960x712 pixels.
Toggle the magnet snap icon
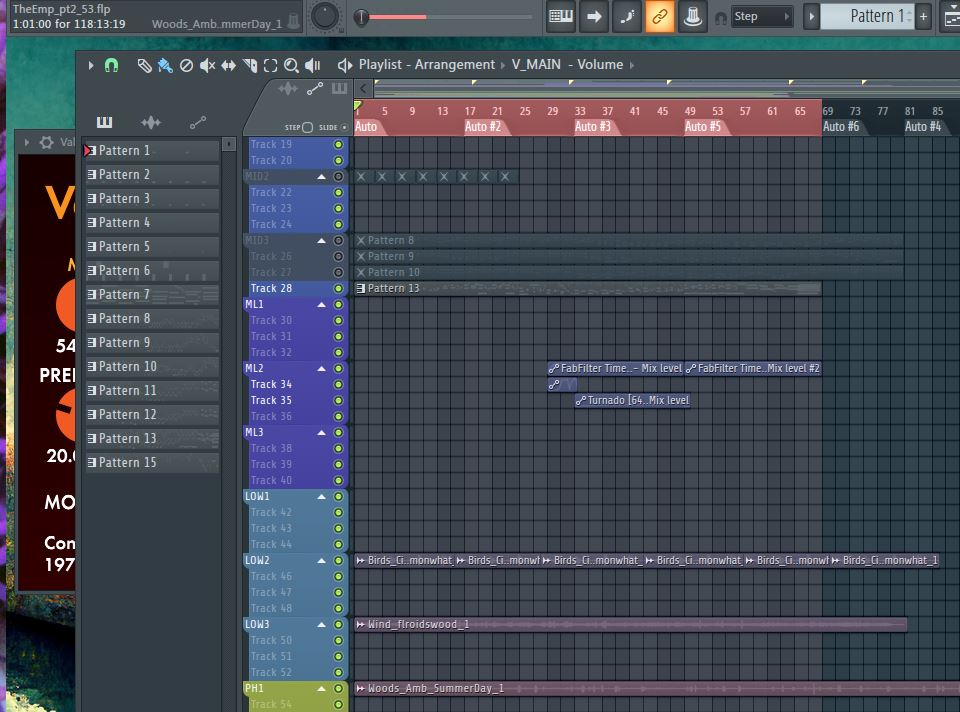pos(111,66)
